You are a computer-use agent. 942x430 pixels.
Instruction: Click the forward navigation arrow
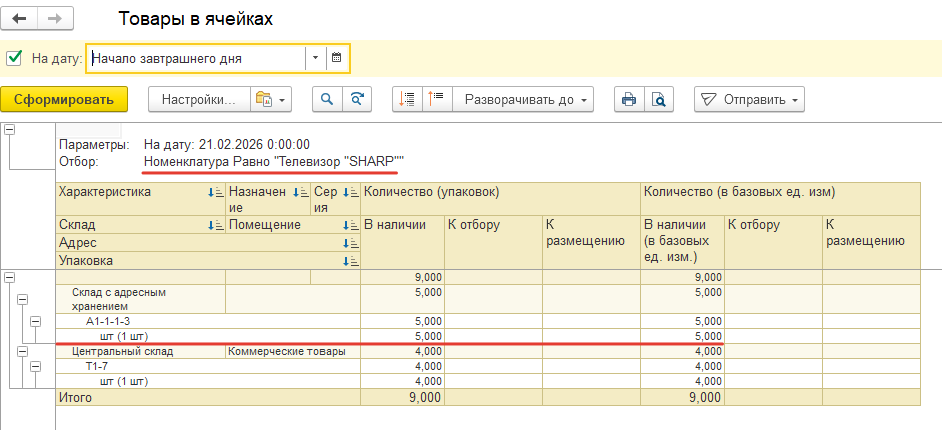click(55, 19)
